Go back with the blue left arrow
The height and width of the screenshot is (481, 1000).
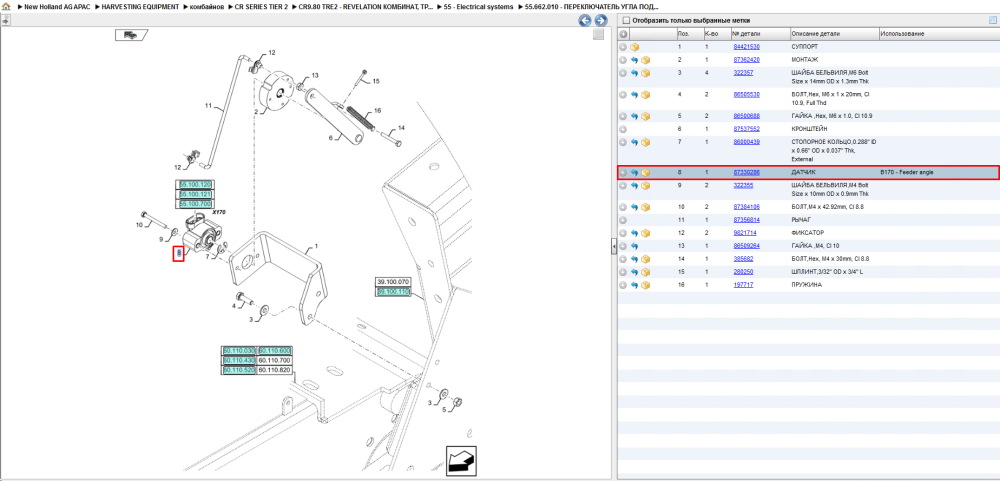(x=585, y=20)
